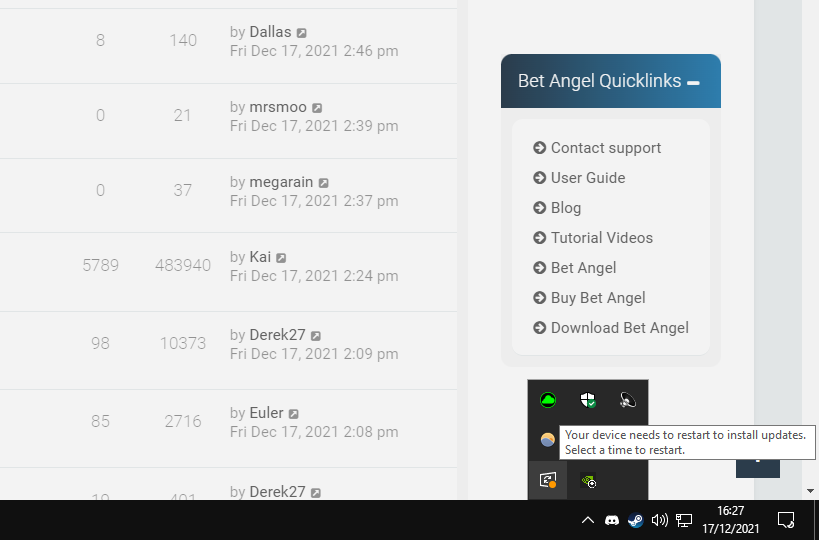Screen dimensions: 819x540
Task: Open Windows Update restart tray icon
Action: [x=547, y=480]
